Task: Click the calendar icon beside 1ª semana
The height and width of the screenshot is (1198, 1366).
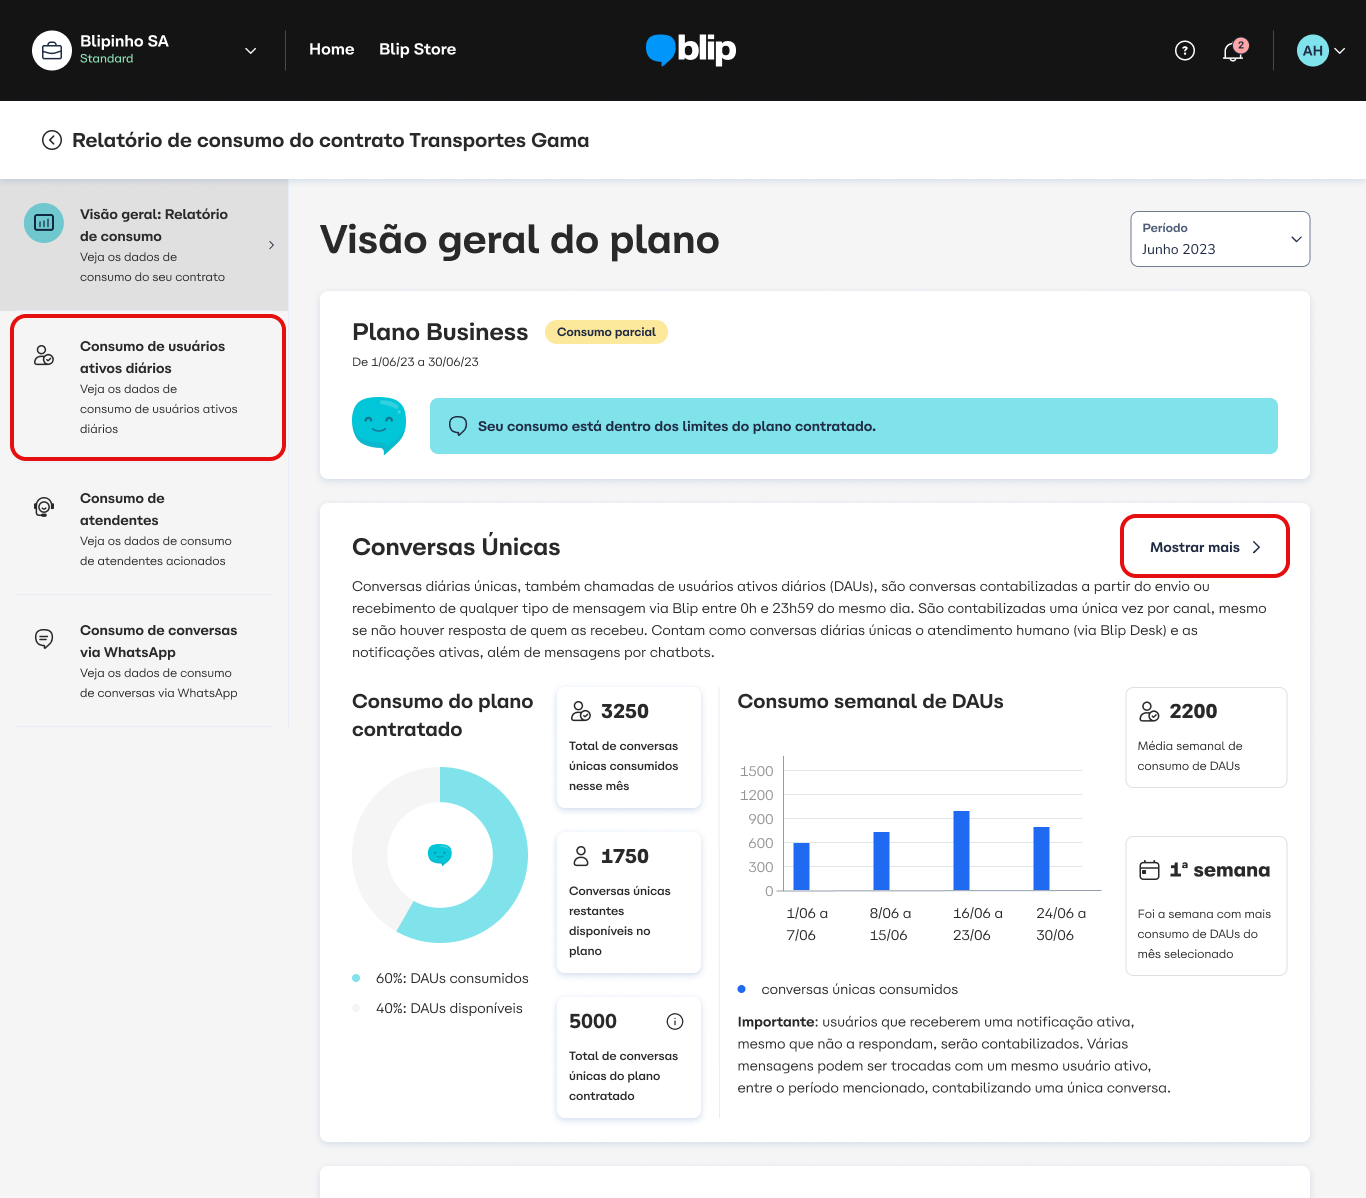Action: pyautogui.click(x=1150, y=870)
